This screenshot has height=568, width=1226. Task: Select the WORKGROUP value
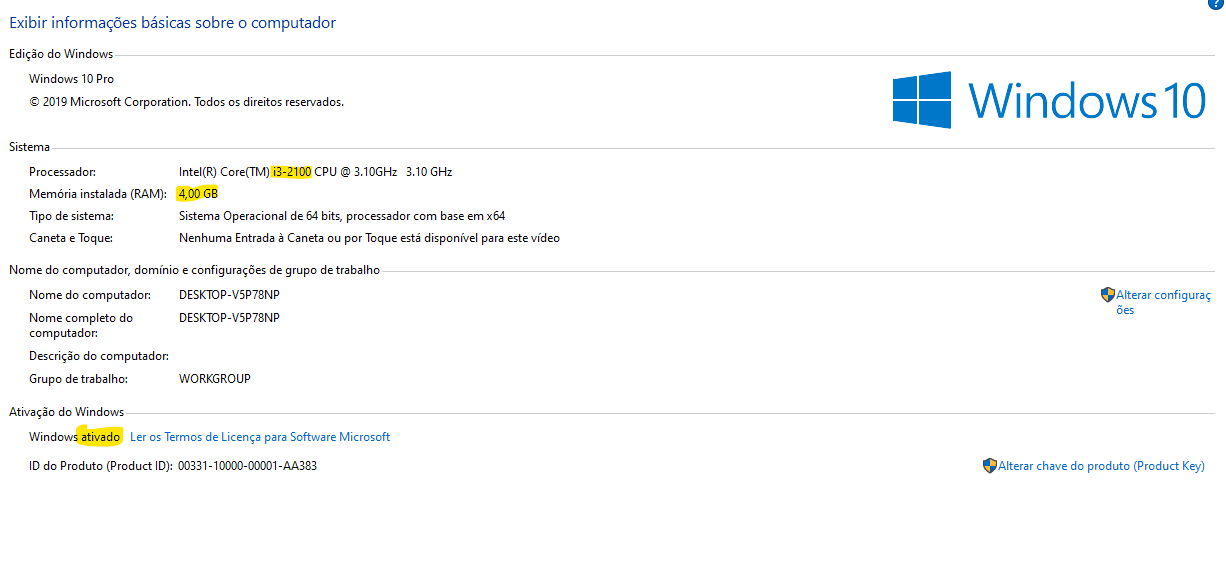[215, 379]
